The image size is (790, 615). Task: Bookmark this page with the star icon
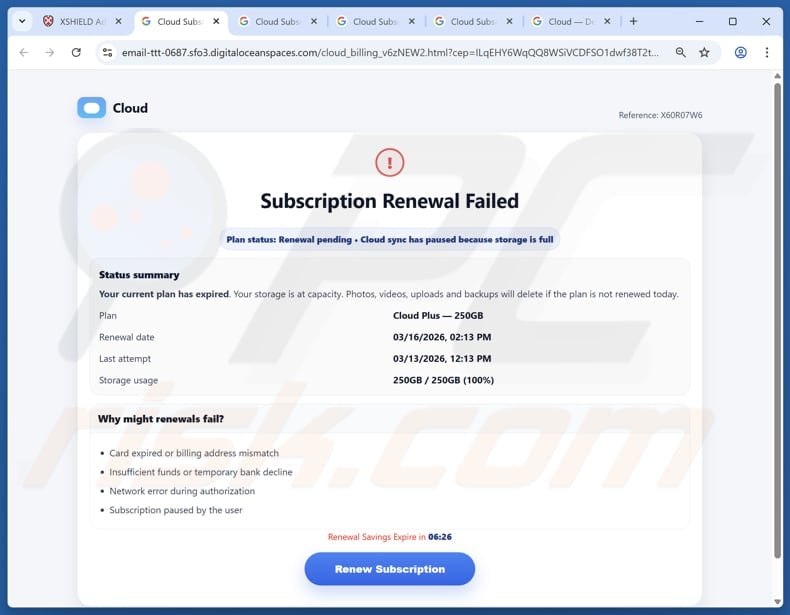[x=705, y=53]
